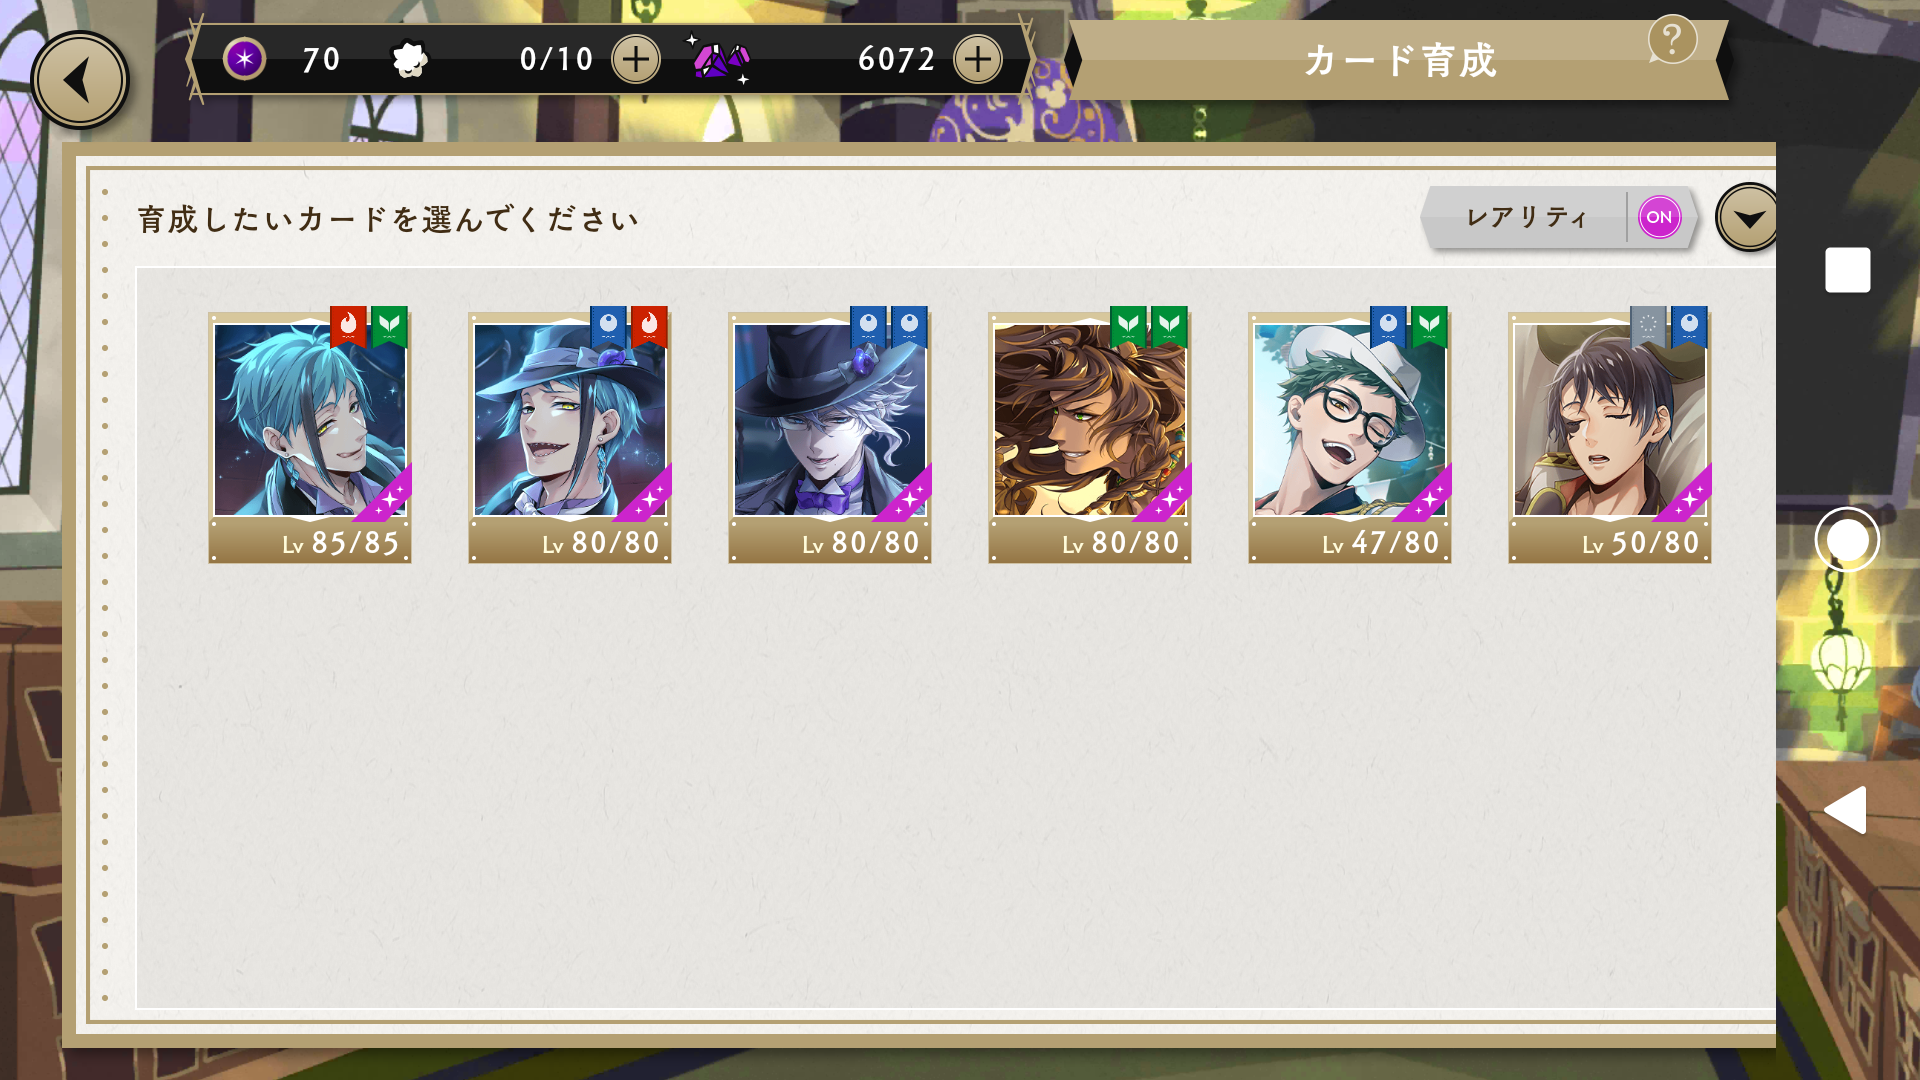The width and height of the screenshot is (1920, 1080).
Task: Choose the brown-haired character card
Action: click(x=1090, y=435)
